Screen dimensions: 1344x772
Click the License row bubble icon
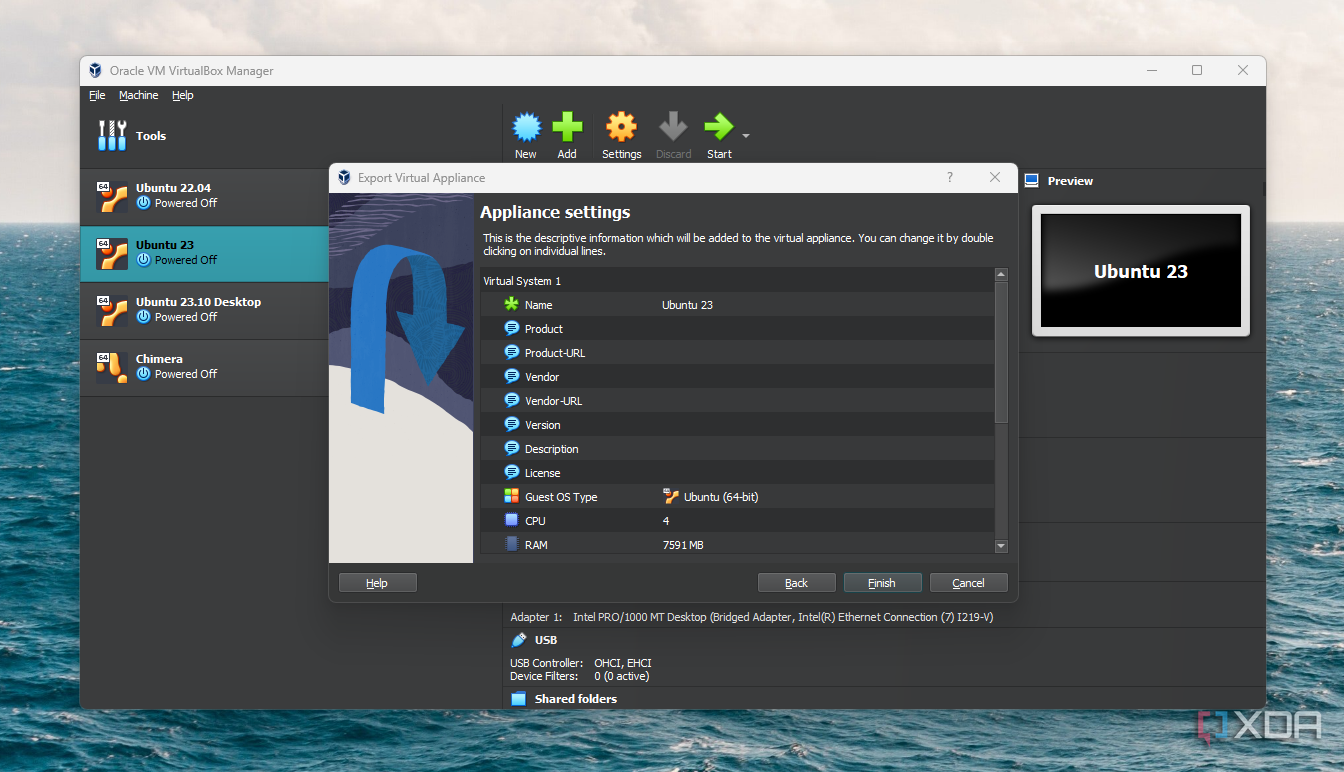(512, 472)
